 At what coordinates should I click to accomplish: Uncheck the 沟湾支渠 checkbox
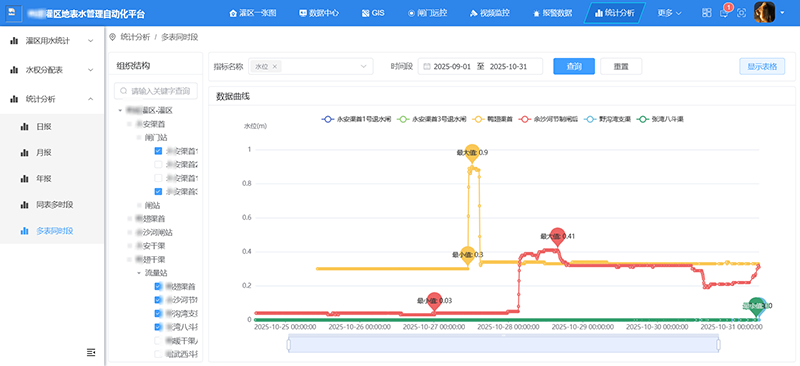click(158, 313)
